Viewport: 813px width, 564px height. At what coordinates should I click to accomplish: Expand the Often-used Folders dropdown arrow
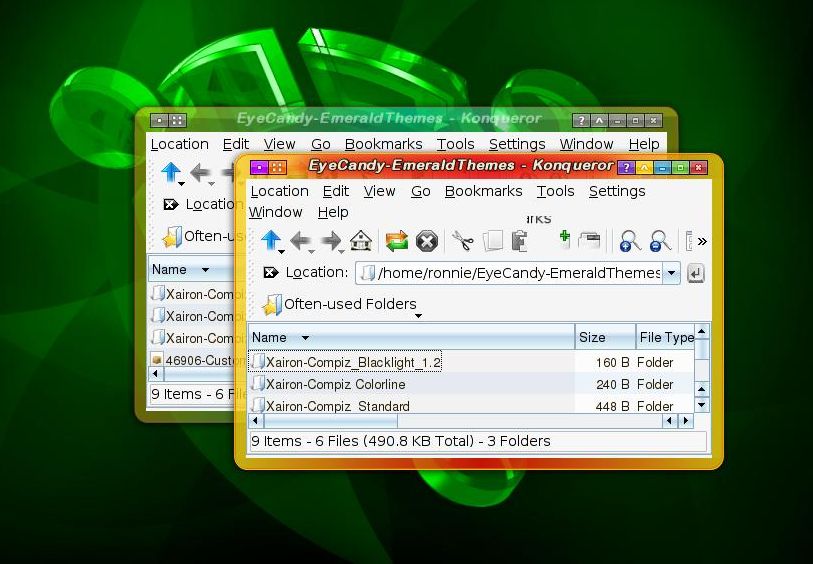tap(418, 316)
